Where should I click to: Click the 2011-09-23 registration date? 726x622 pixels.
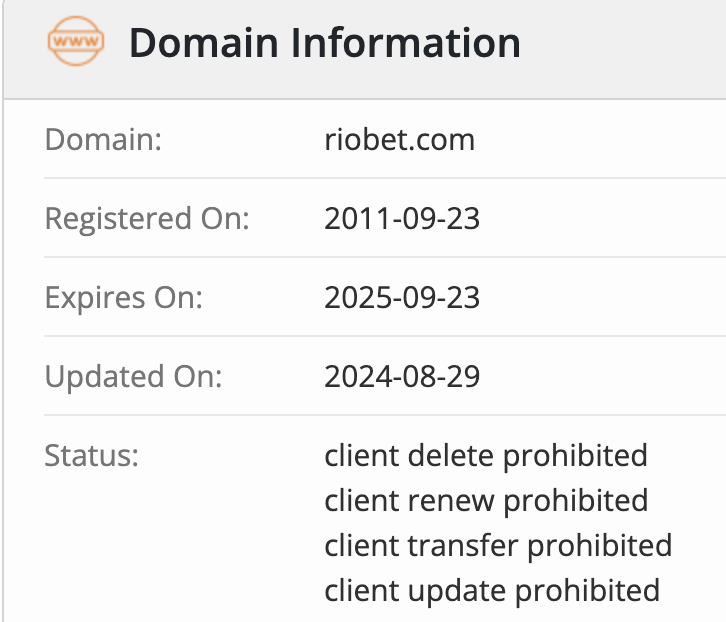402,219
